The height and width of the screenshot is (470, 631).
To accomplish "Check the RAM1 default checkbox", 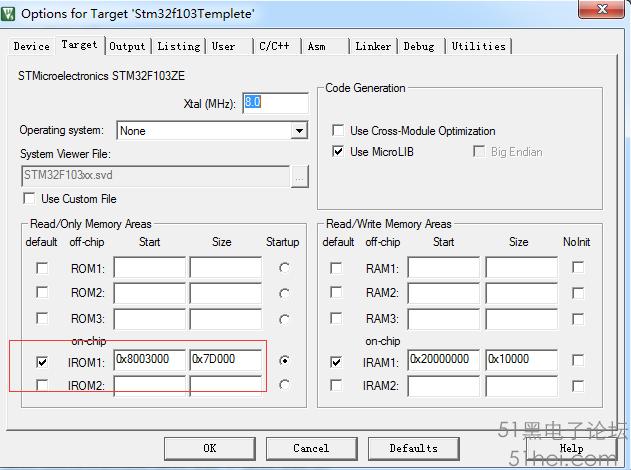I will 336,268.
